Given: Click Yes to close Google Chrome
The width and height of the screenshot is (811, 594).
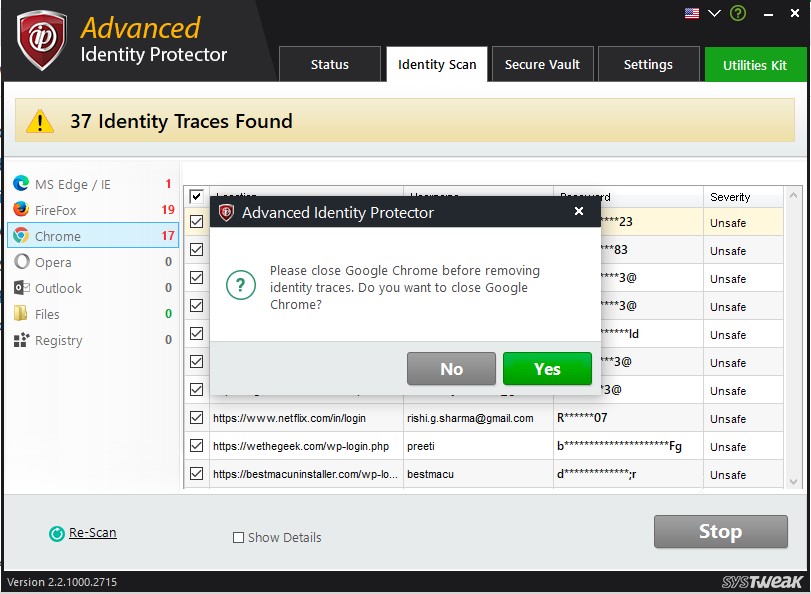Looking at the screenshot, I should (x=547, y=368).
